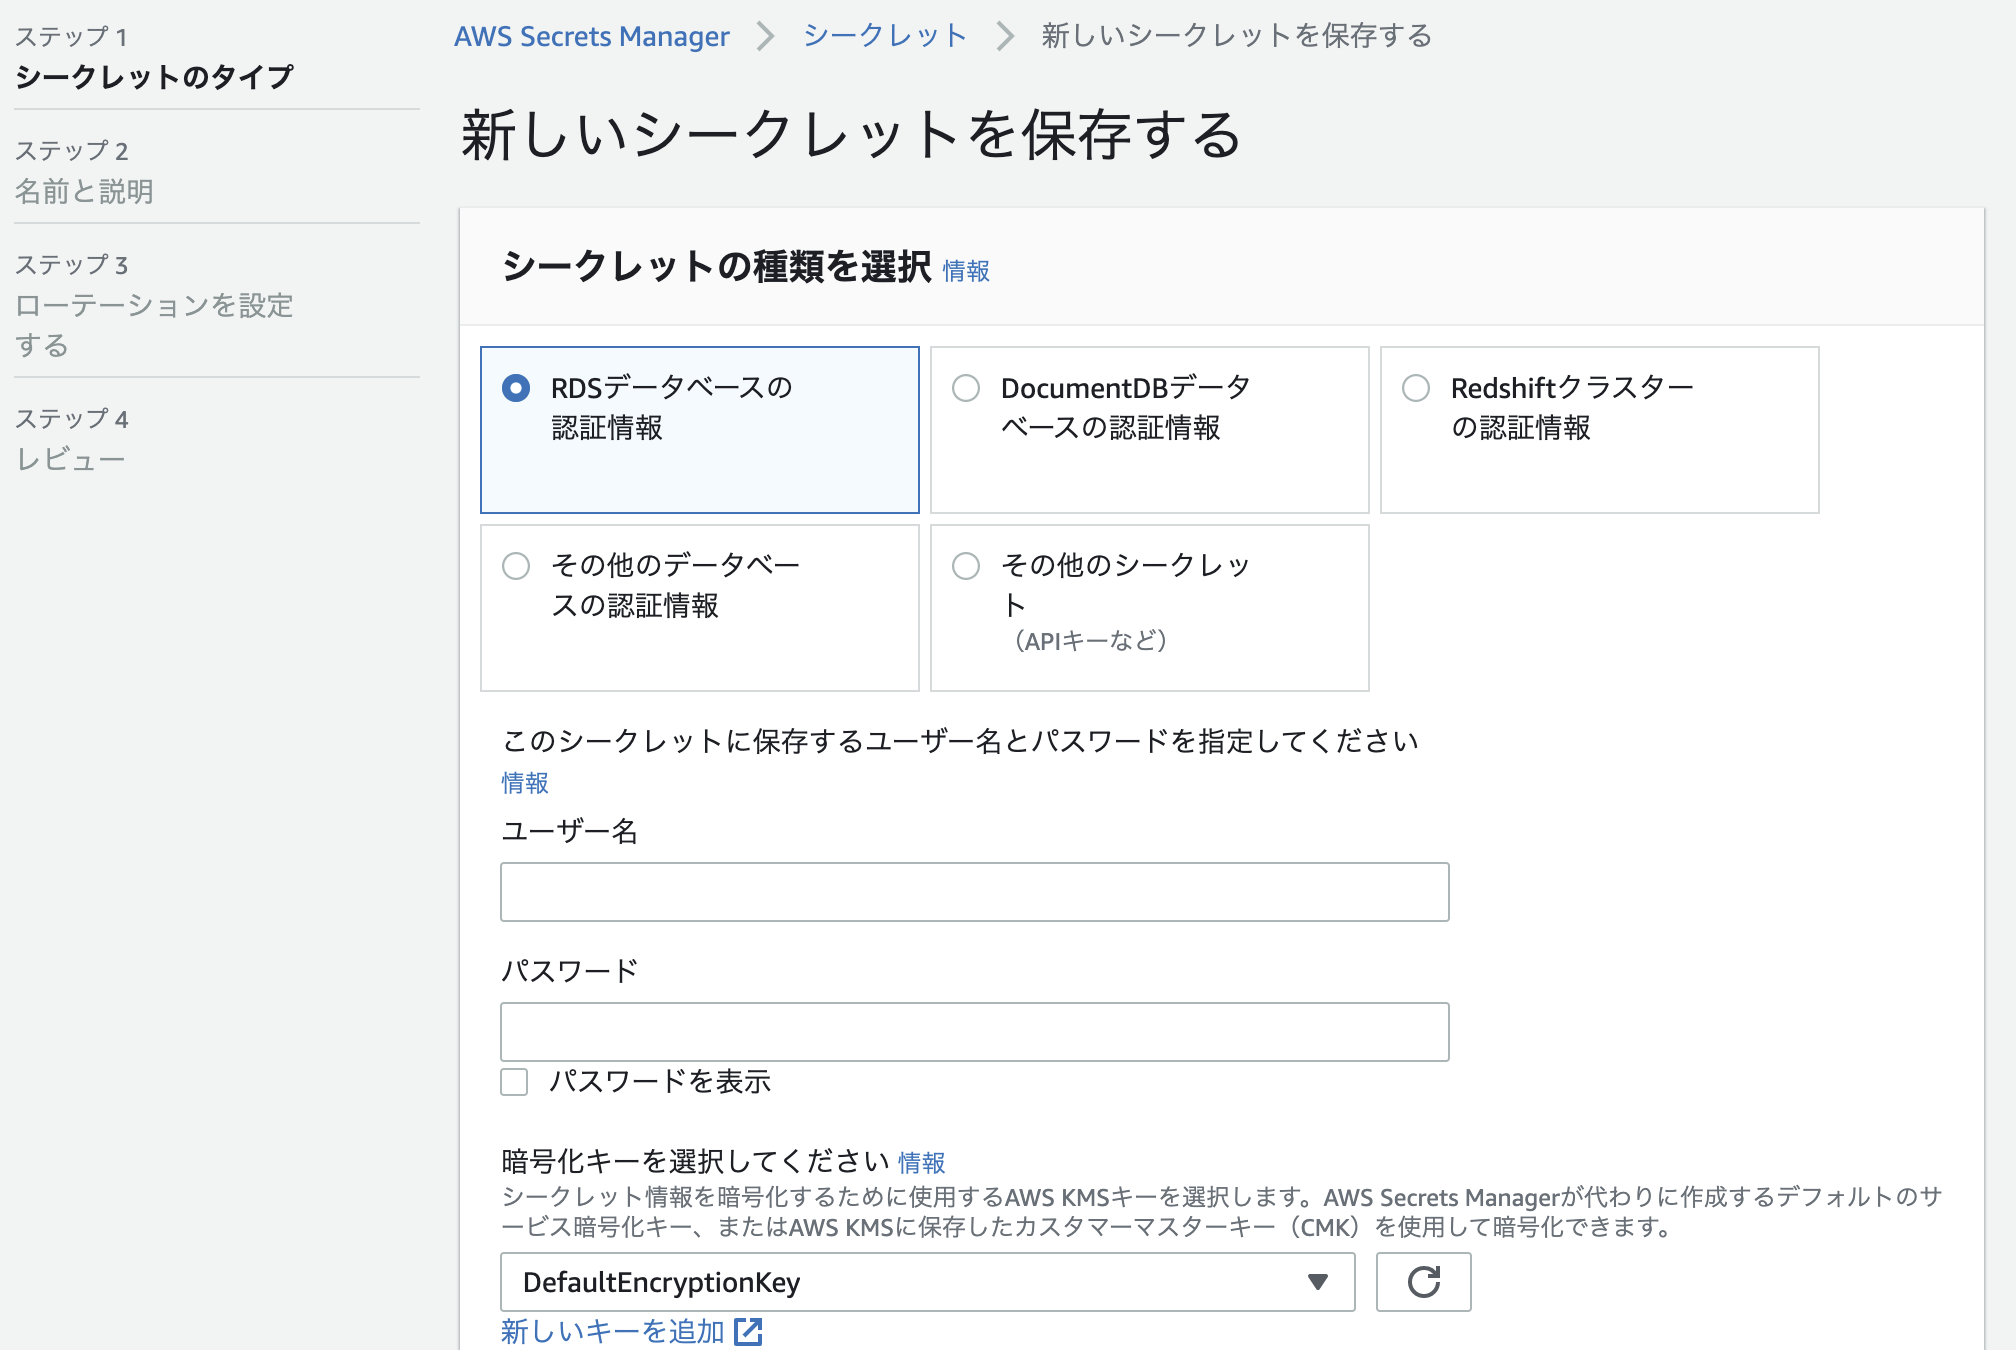
Task: Open the DefaultEncryptionKey selection combo box
Action: click(926, 1282)
